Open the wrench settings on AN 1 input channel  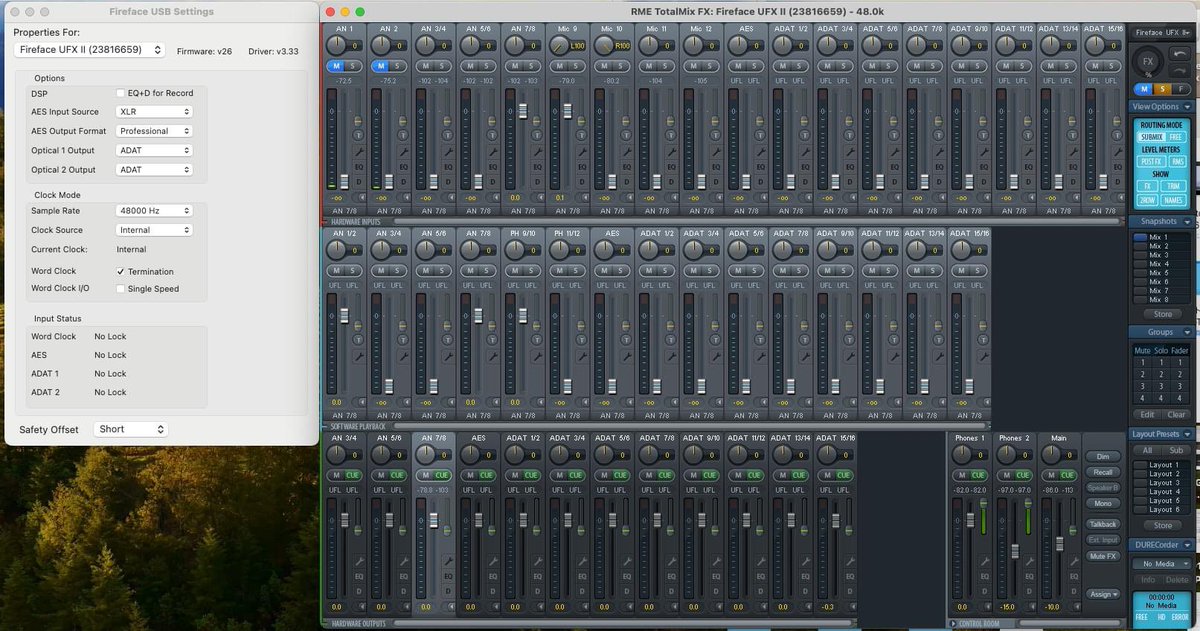(360, 151)
